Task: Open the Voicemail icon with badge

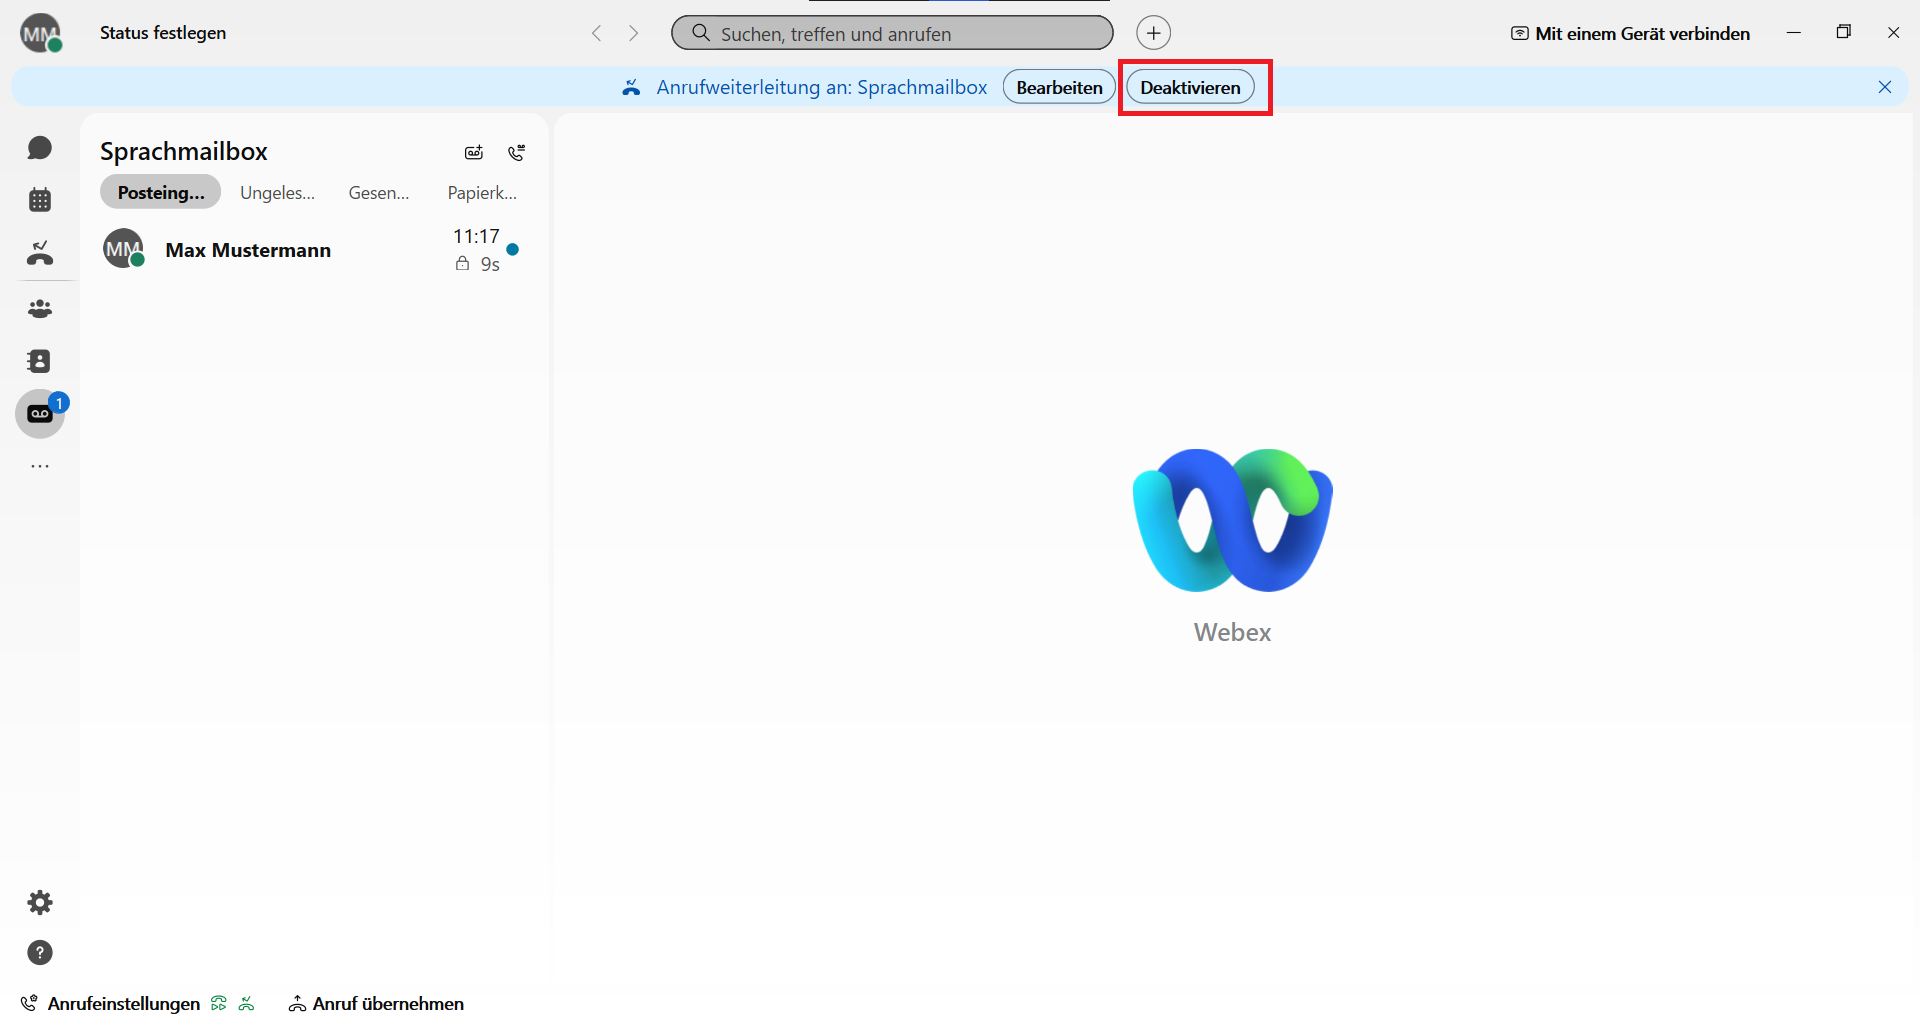Action: (40, 414)
